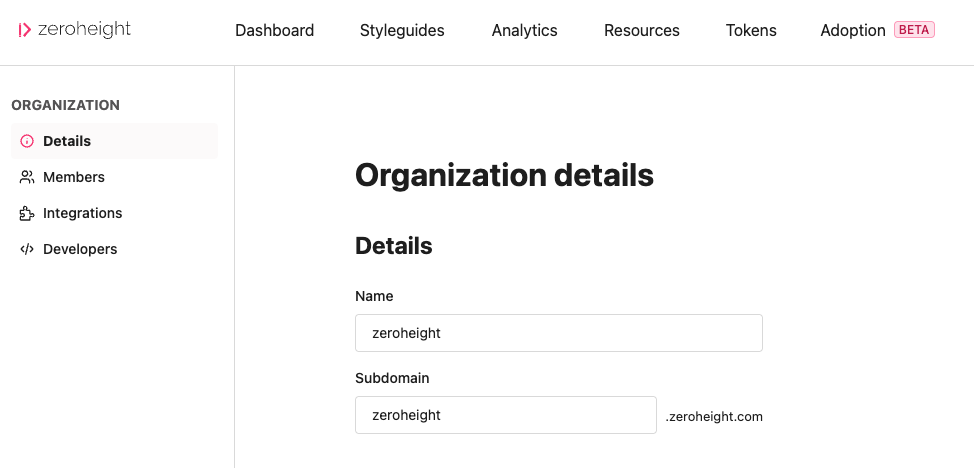
Task: Go to the Analytics tab
Action: pos(524,31)
